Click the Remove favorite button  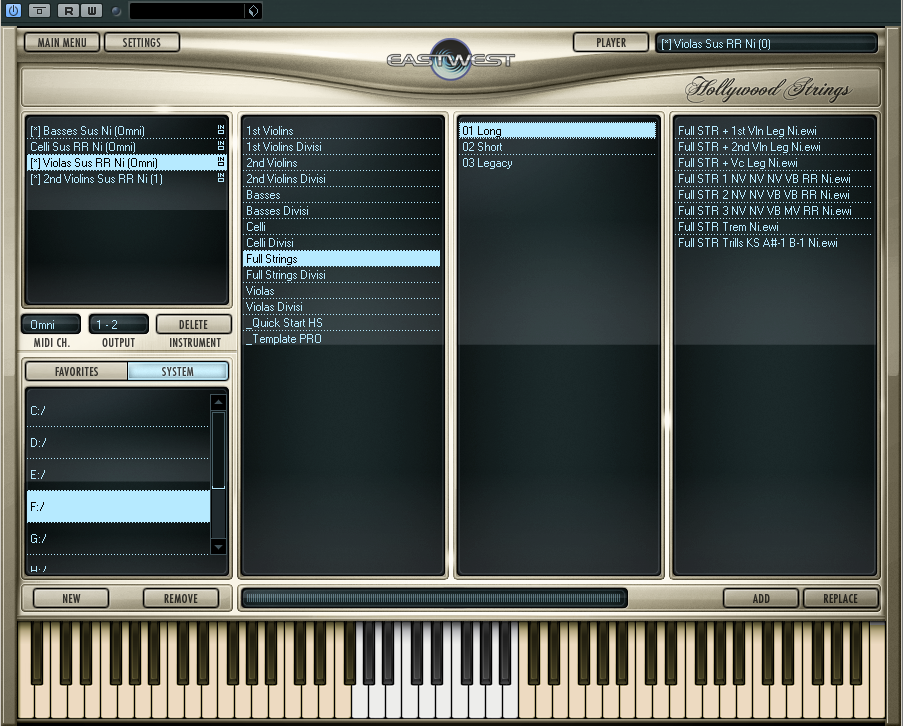(181, 598)
